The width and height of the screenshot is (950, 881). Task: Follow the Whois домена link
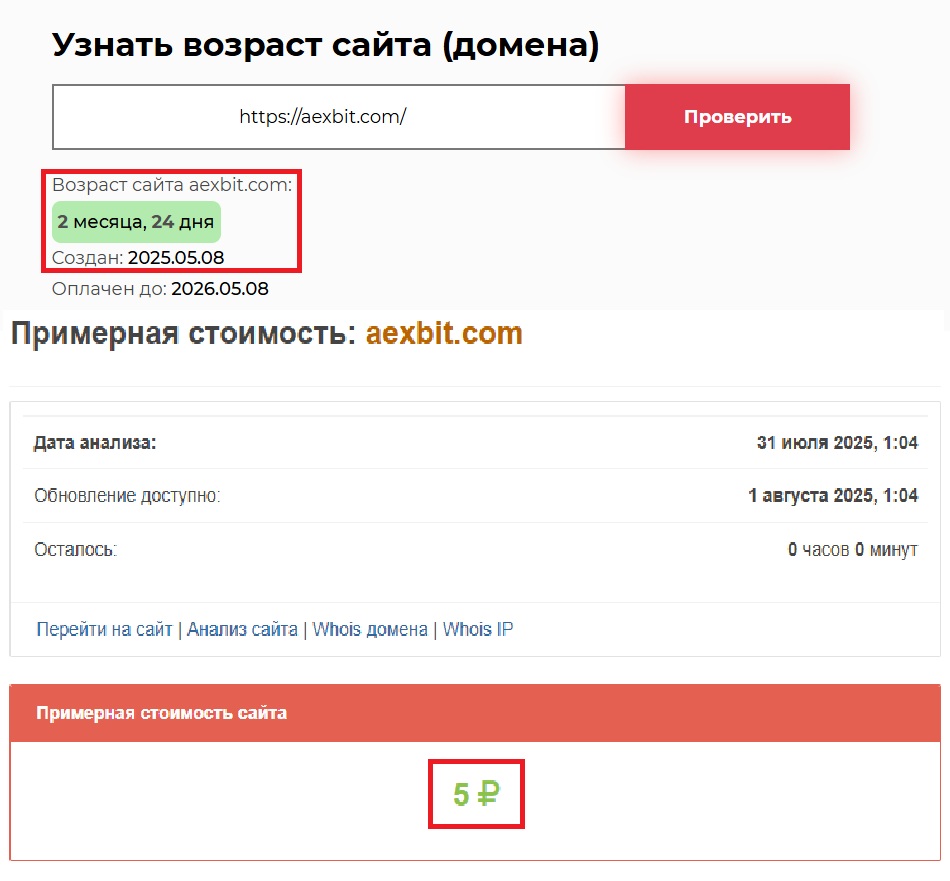coord(370,630)
